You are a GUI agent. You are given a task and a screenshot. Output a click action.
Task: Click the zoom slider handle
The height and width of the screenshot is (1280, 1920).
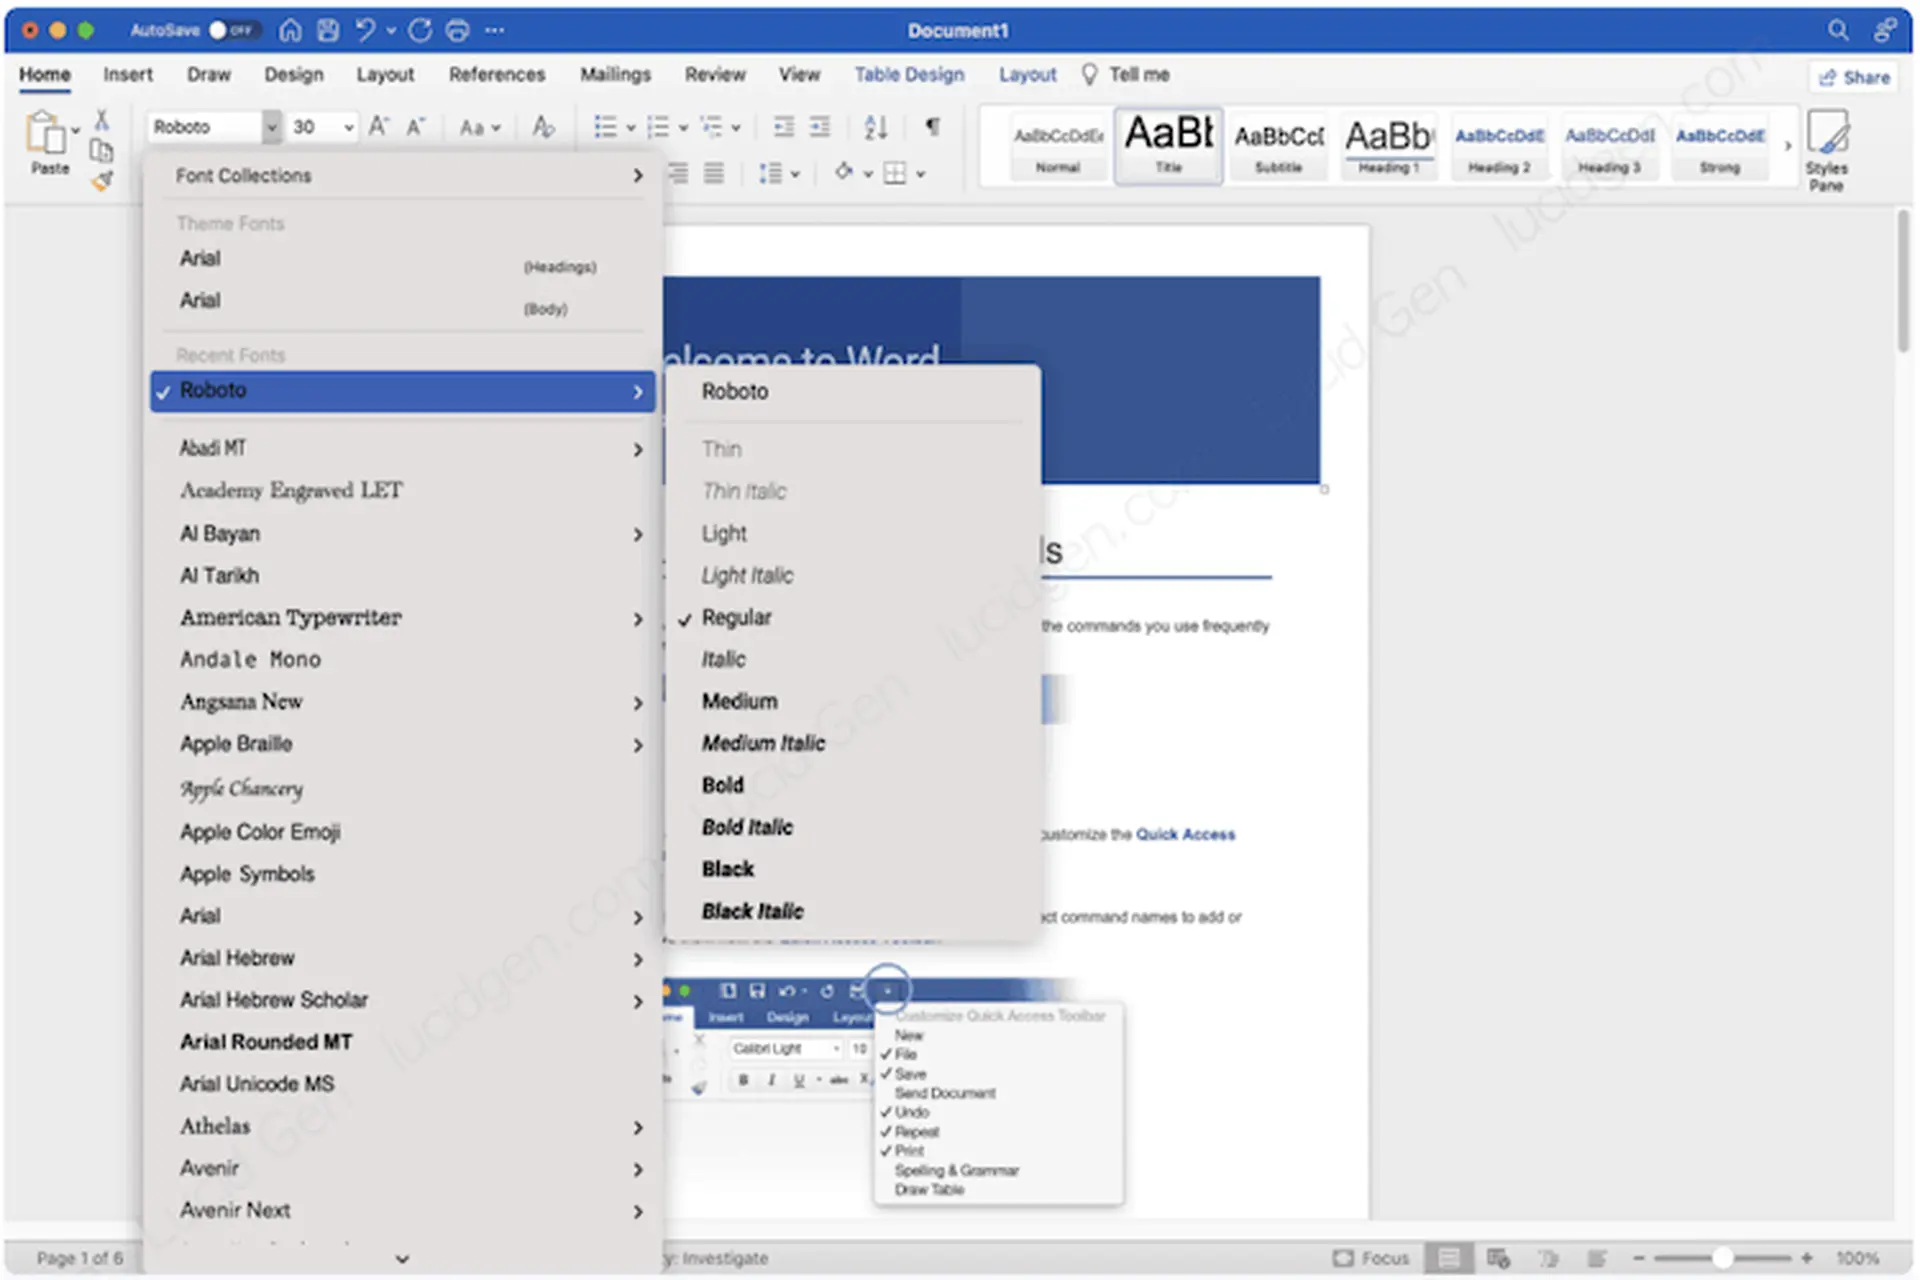click(1722, 1258)
